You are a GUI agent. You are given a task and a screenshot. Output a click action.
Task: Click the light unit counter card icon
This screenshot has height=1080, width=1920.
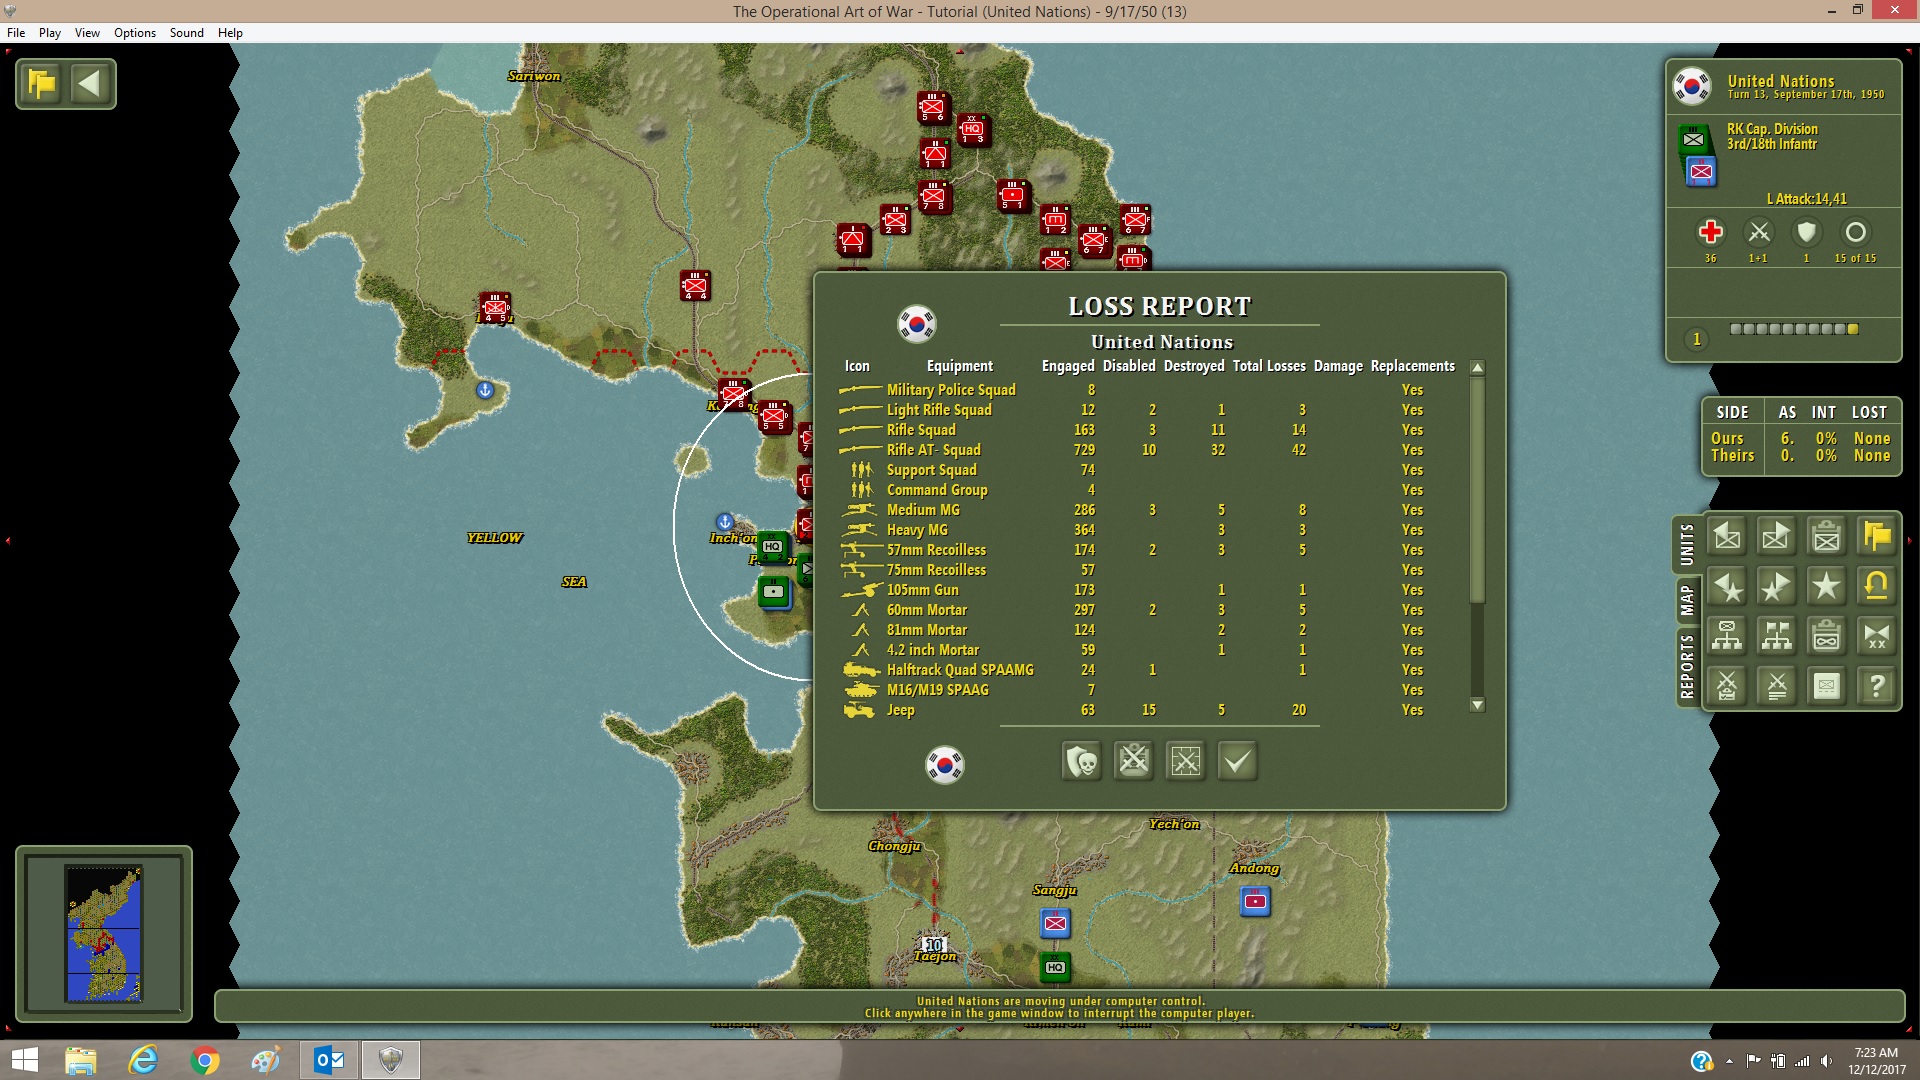[x=1827, y=686]
